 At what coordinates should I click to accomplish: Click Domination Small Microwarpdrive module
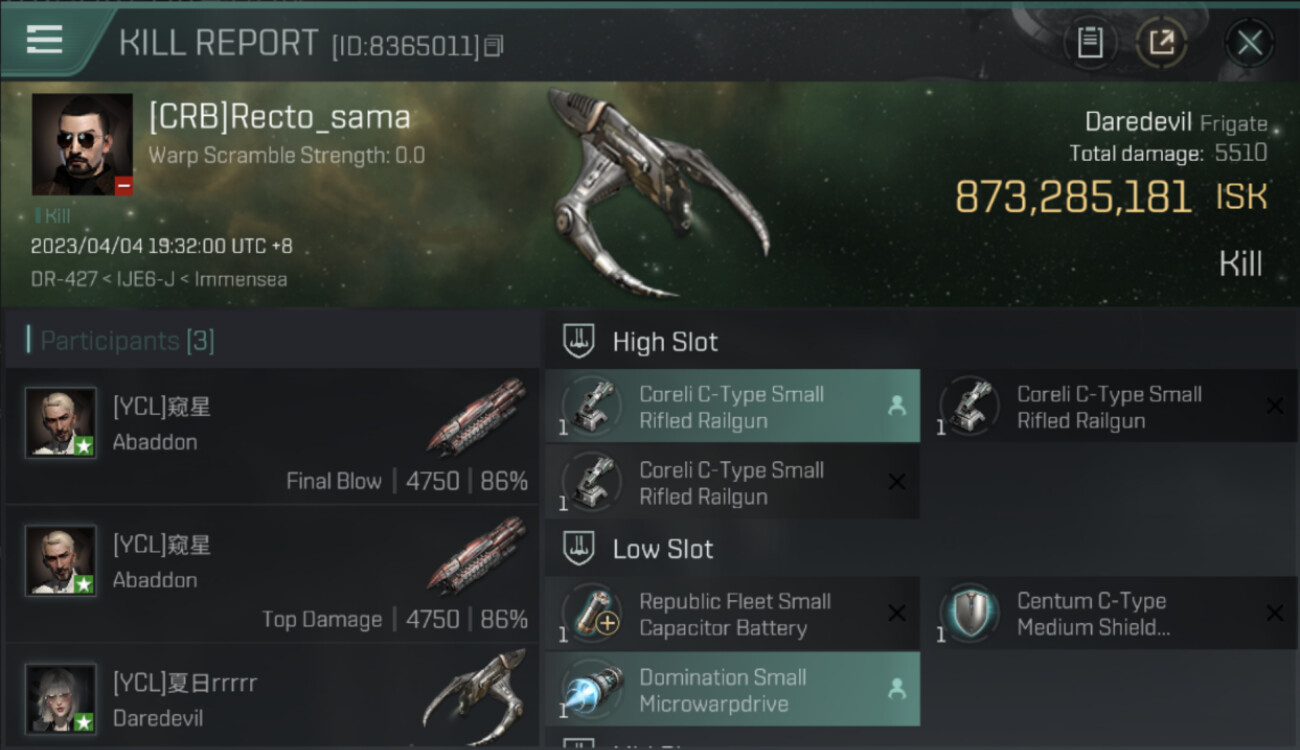coord(732,690)
